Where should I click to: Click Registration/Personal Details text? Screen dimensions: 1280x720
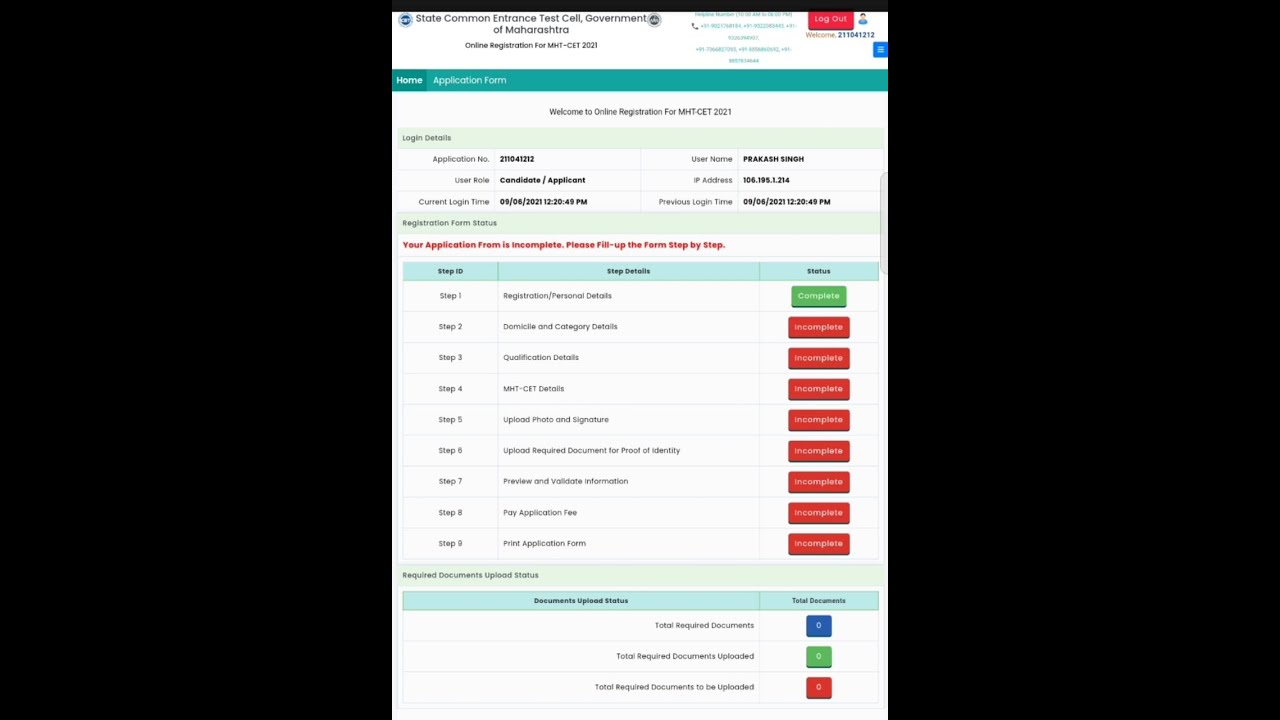pos(557,296)
